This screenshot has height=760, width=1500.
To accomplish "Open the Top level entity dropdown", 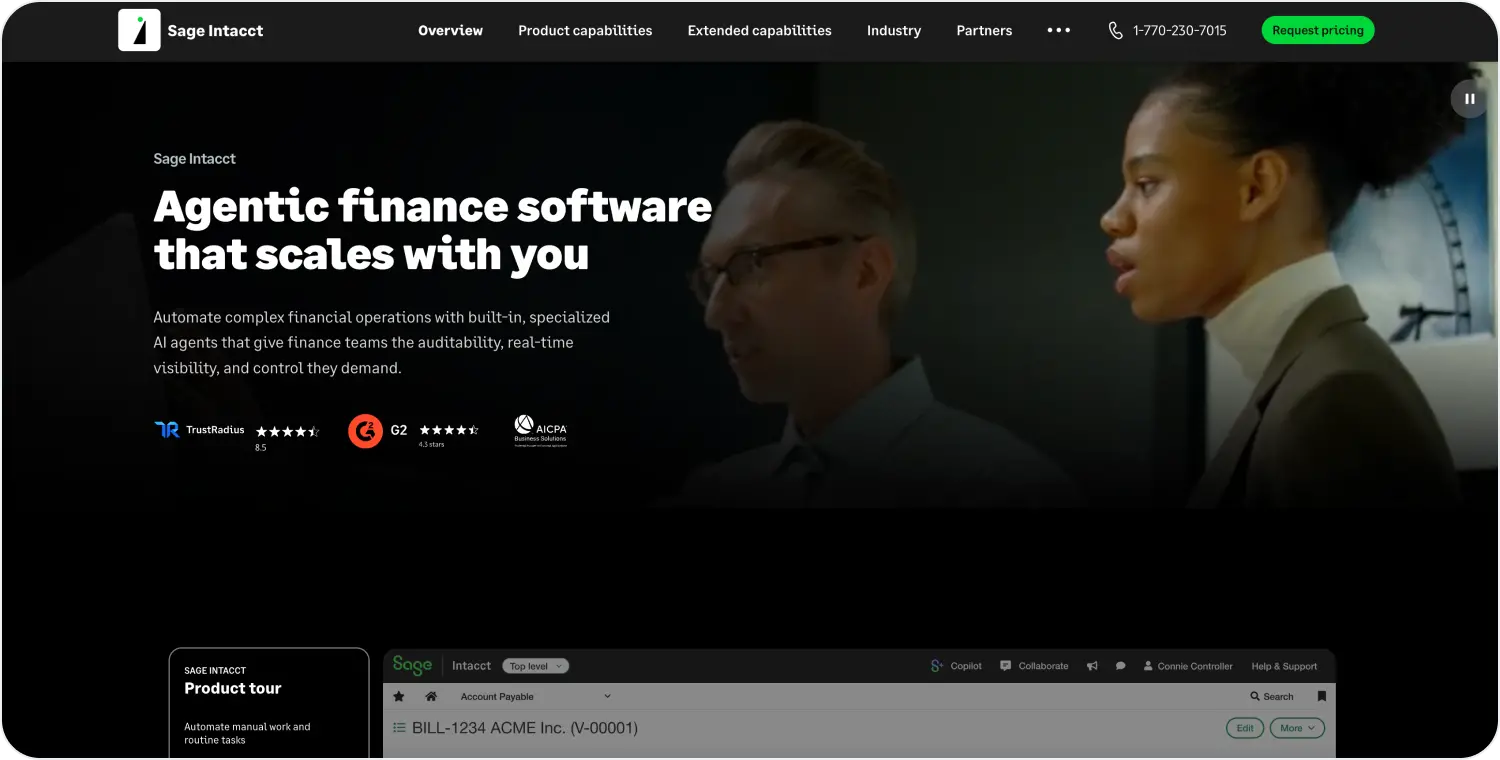I will [x=535, y=666].
